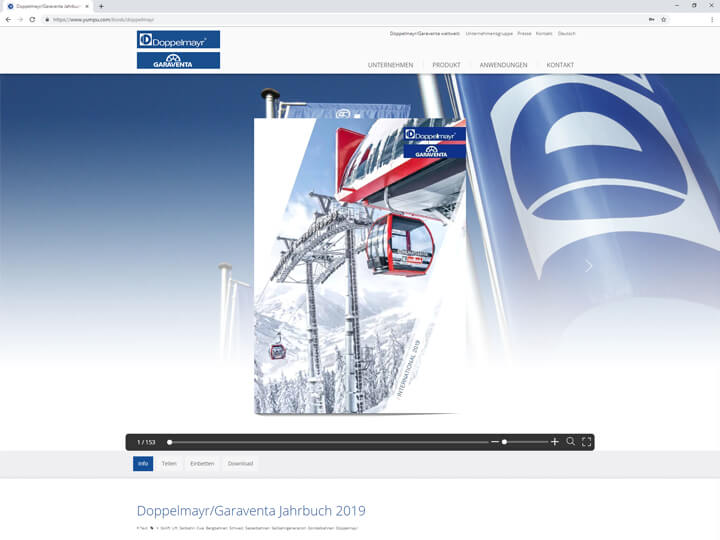This screenshot has height=540, width=720.
Task: Open the KONTAKT main navigation item
Action: [560, 65]
